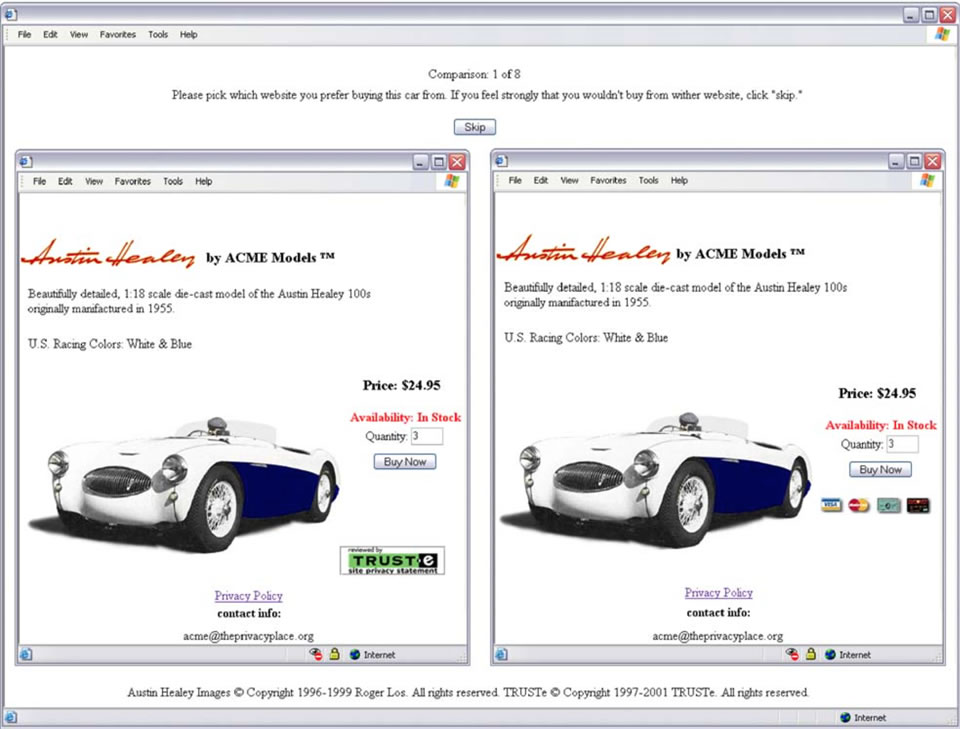
Task: Open Help menu in left website window
Action: [x=204, y=181]
